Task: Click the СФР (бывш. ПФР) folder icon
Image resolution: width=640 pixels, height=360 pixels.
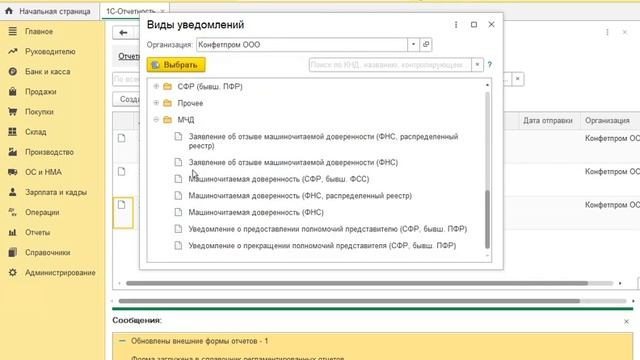Action: click(167, 86)
